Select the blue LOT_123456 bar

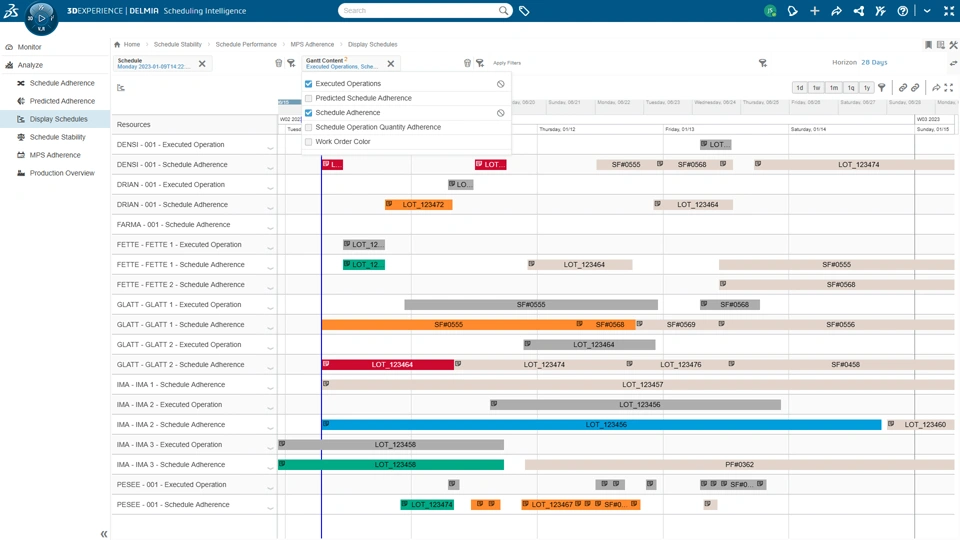pos(601,424)
